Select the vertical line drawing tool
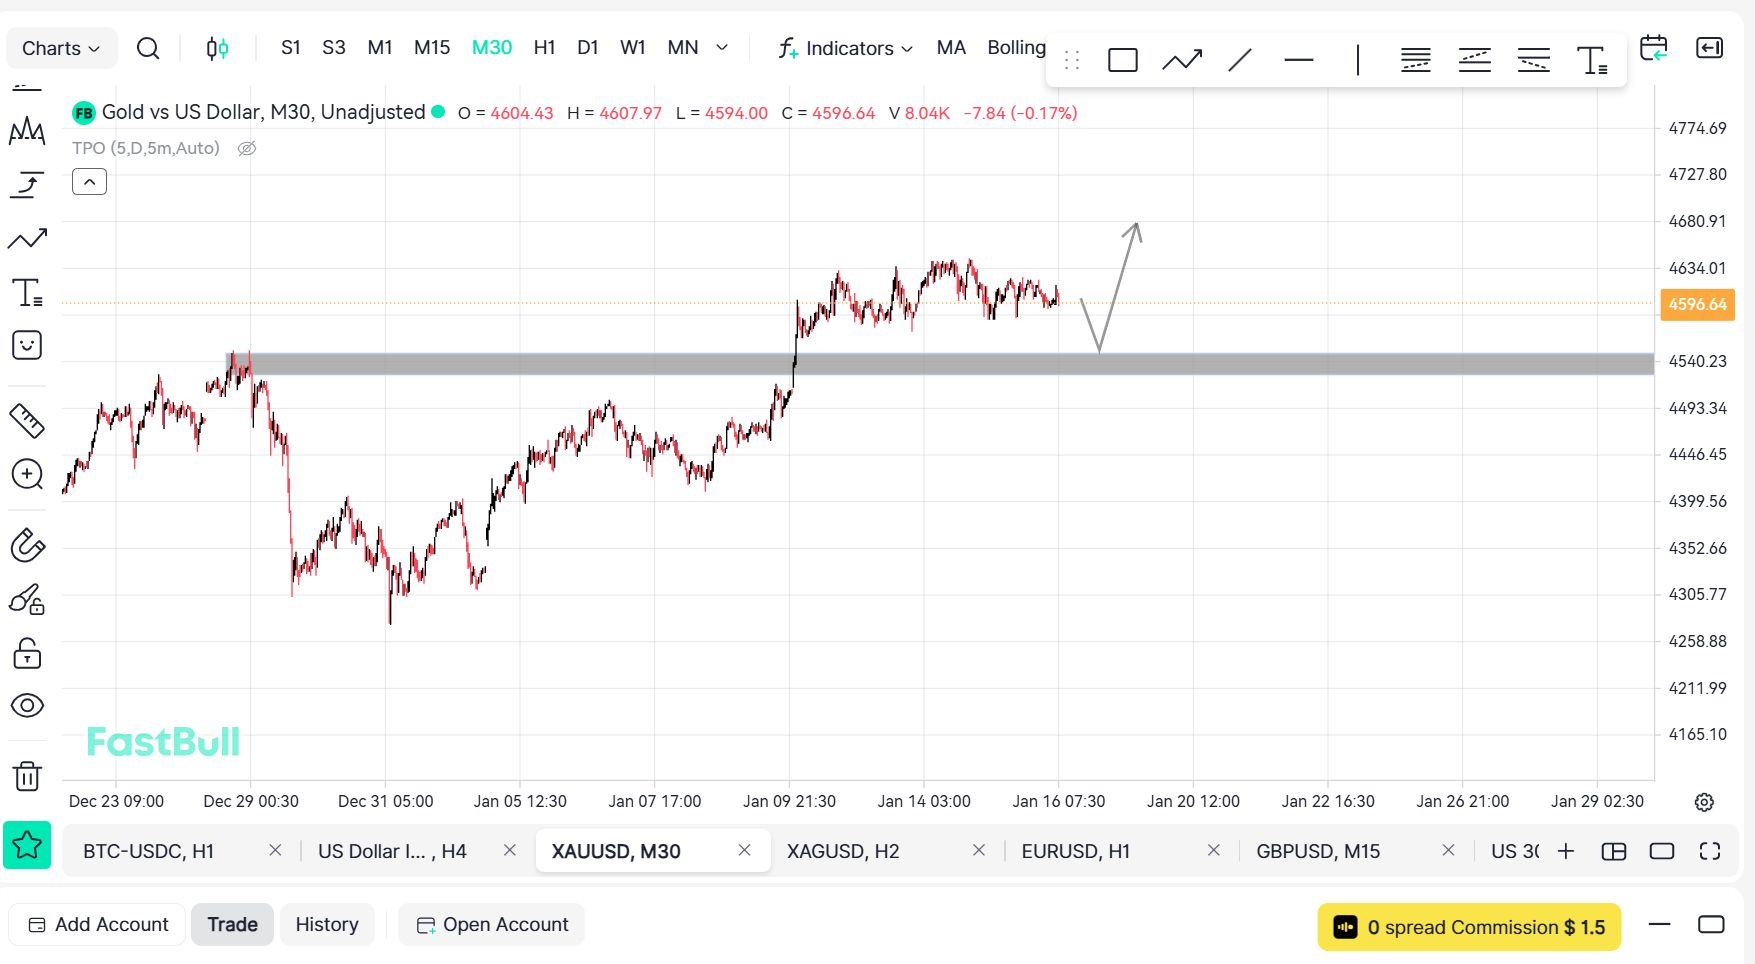Image resolution: width=1755 pixels, height=964 pixels. point(1357,61)
